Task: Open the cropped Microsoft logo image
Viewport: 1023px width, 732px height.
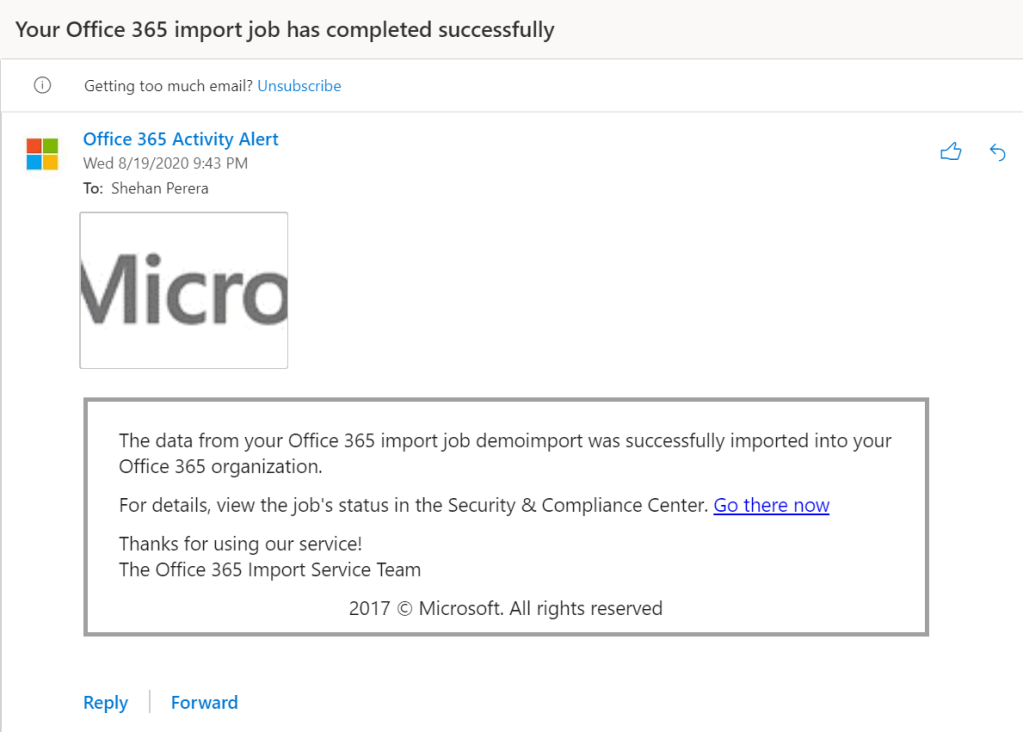Action: (x=184, y=290)
